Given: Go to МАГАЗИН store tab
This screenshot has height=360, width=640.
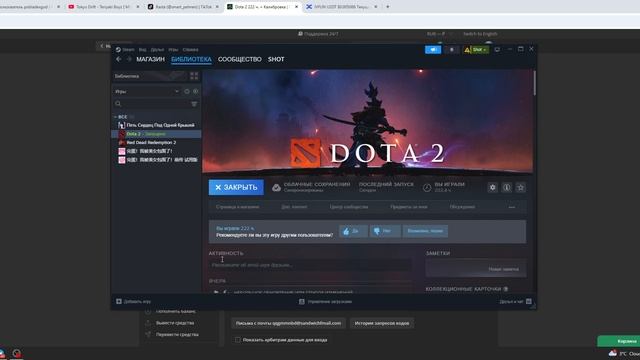Looking at the screenshot, I should coord(150,59).
